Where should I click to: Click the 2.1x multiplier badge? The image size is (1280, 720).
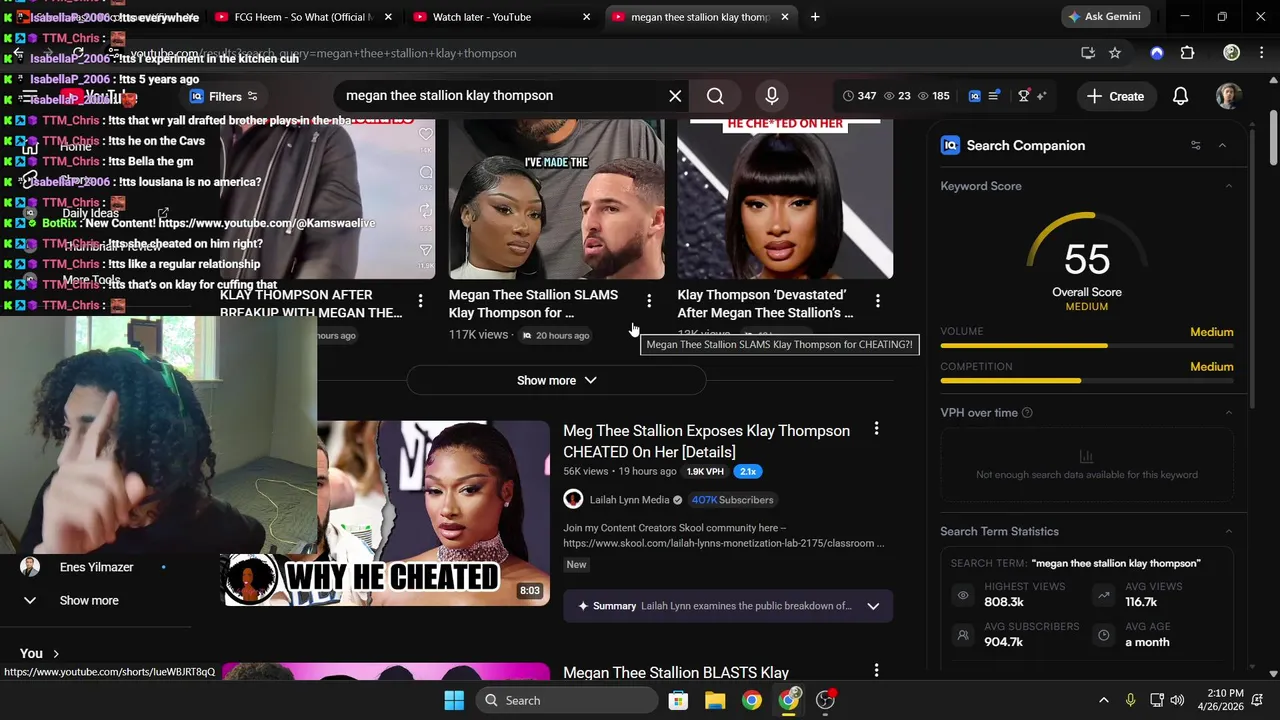point(747,471)
